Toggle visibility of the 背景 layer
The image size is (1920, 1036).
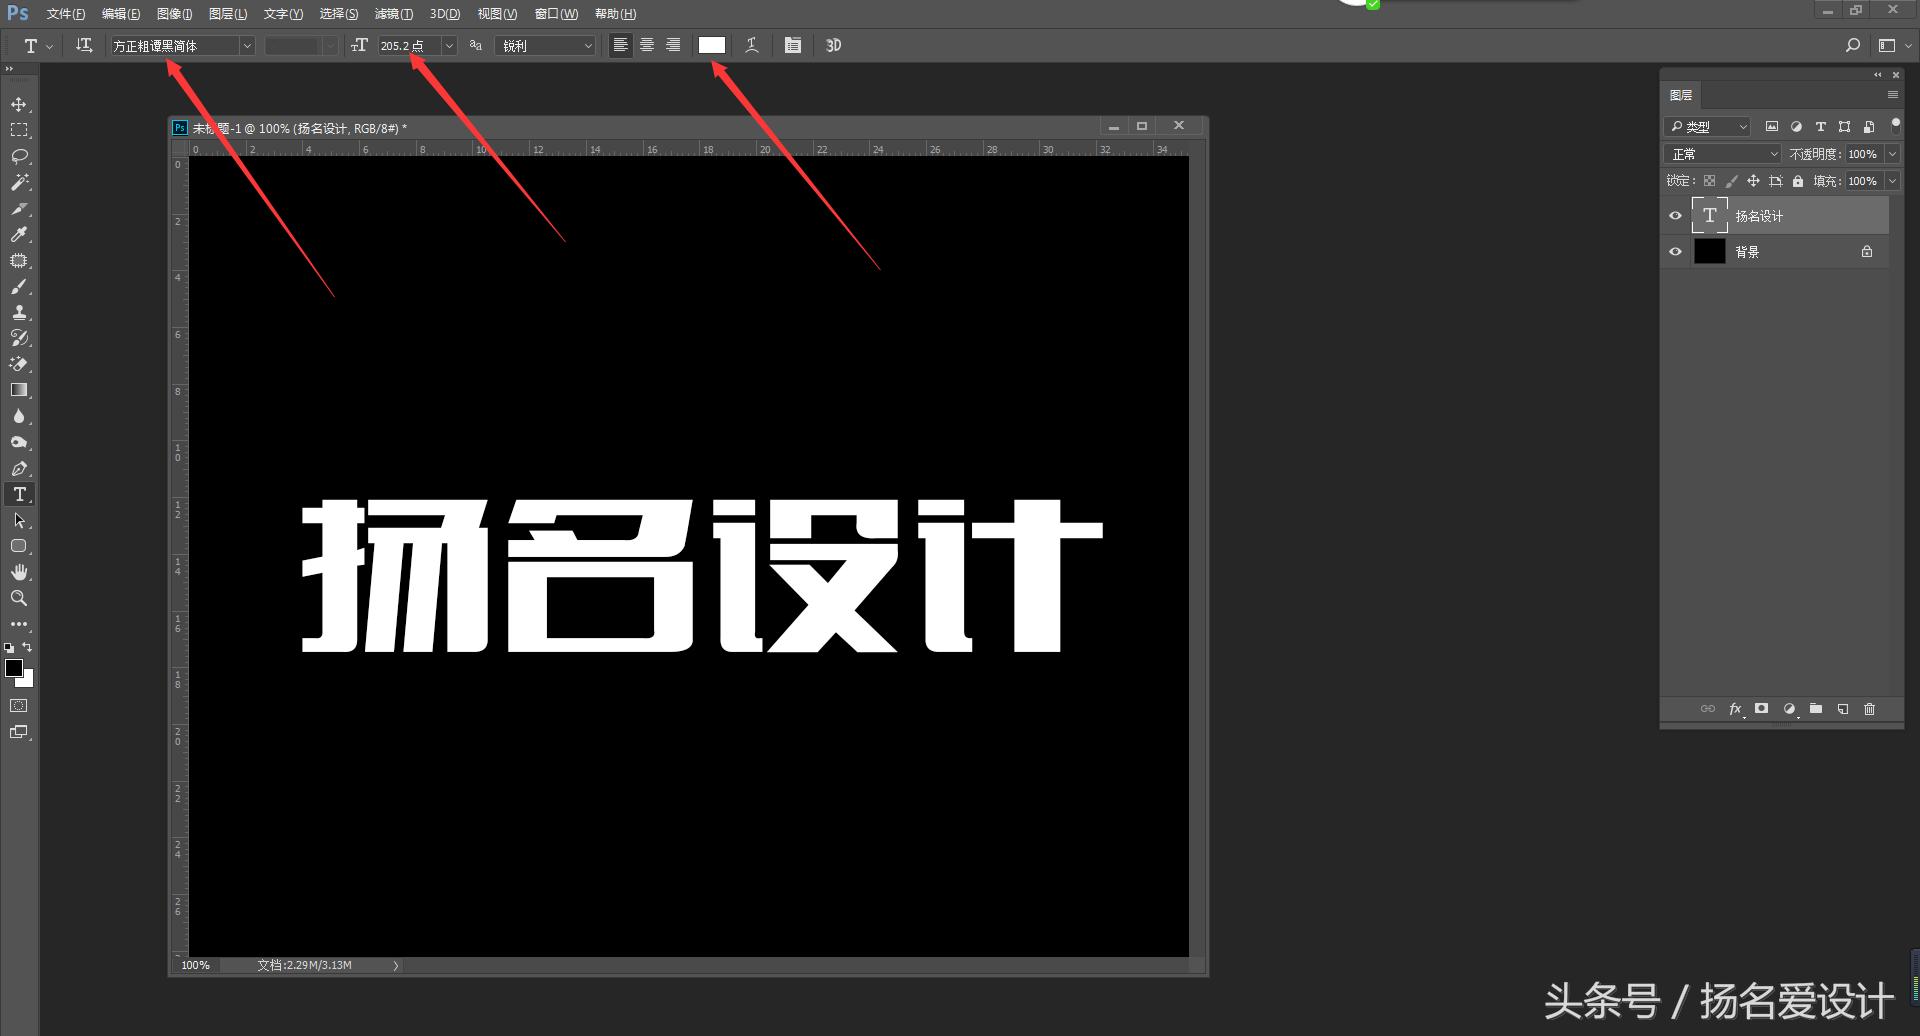[1675, 251]
